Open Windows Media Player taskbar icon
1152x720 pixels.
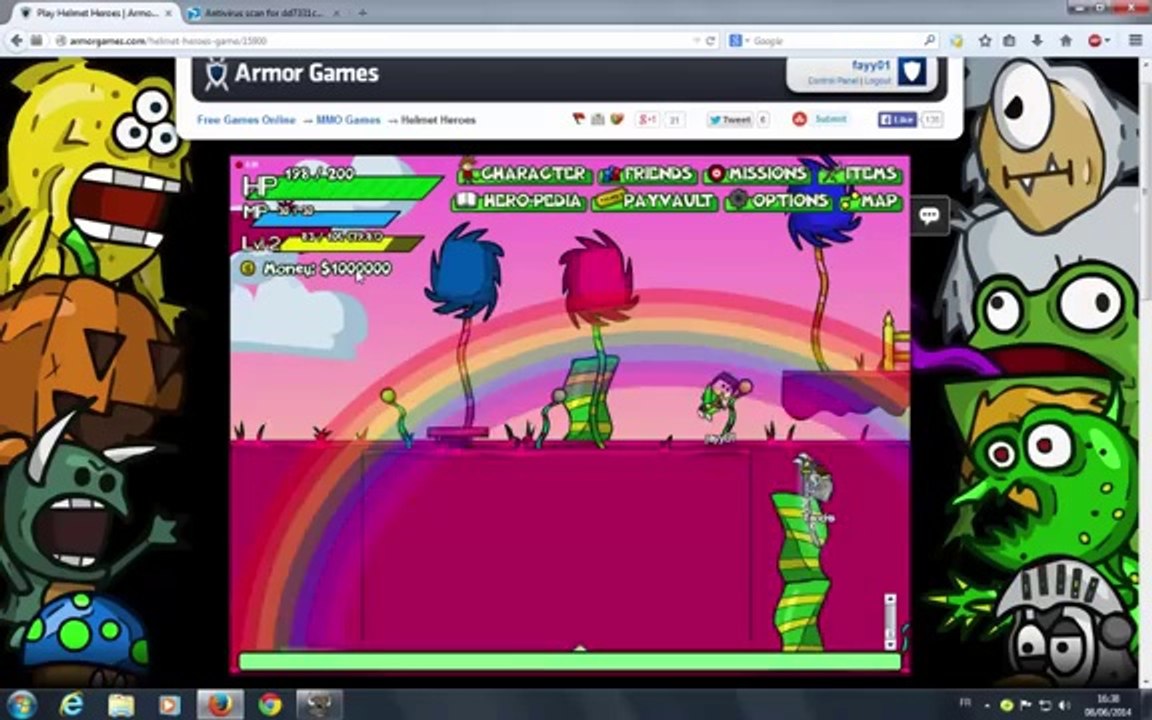pos(170,705)
